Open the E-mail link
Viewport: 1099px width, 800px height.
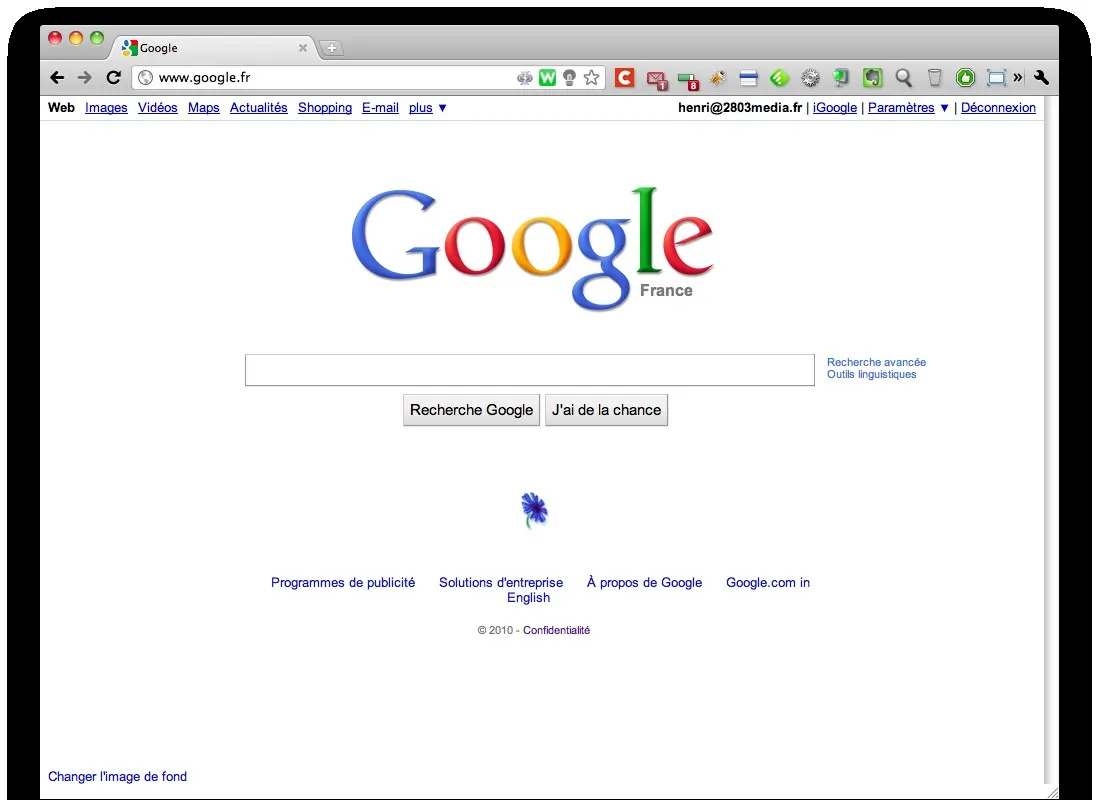tap(380, 107)
